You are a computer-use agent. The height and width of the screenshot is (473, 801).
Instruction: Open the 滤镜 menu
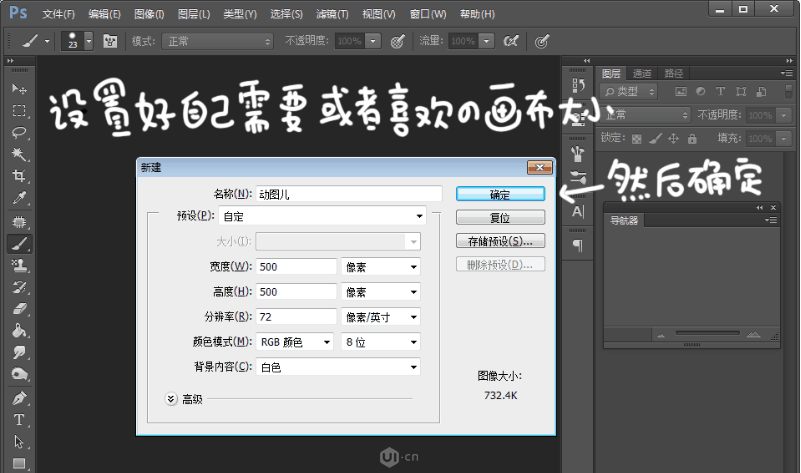click(332, 14)
